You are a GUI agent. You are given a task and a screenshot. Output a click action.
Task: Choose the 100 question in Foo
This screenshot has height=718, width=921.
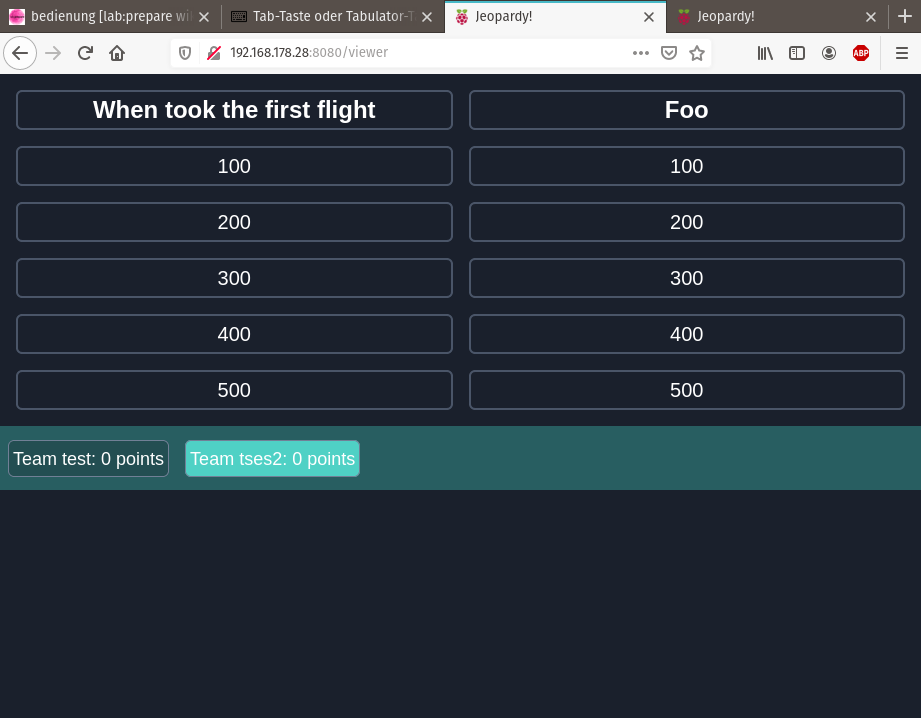687,166
